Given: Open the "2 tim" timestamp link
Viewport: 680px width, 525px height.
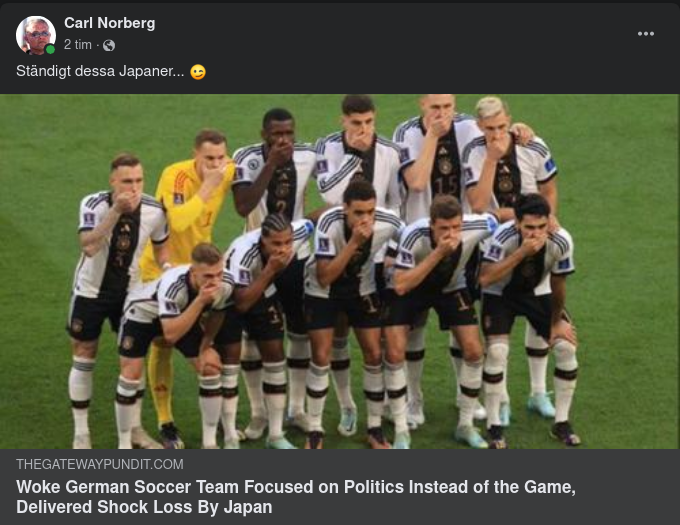Looking at the screenshot, I should [78, 45].
